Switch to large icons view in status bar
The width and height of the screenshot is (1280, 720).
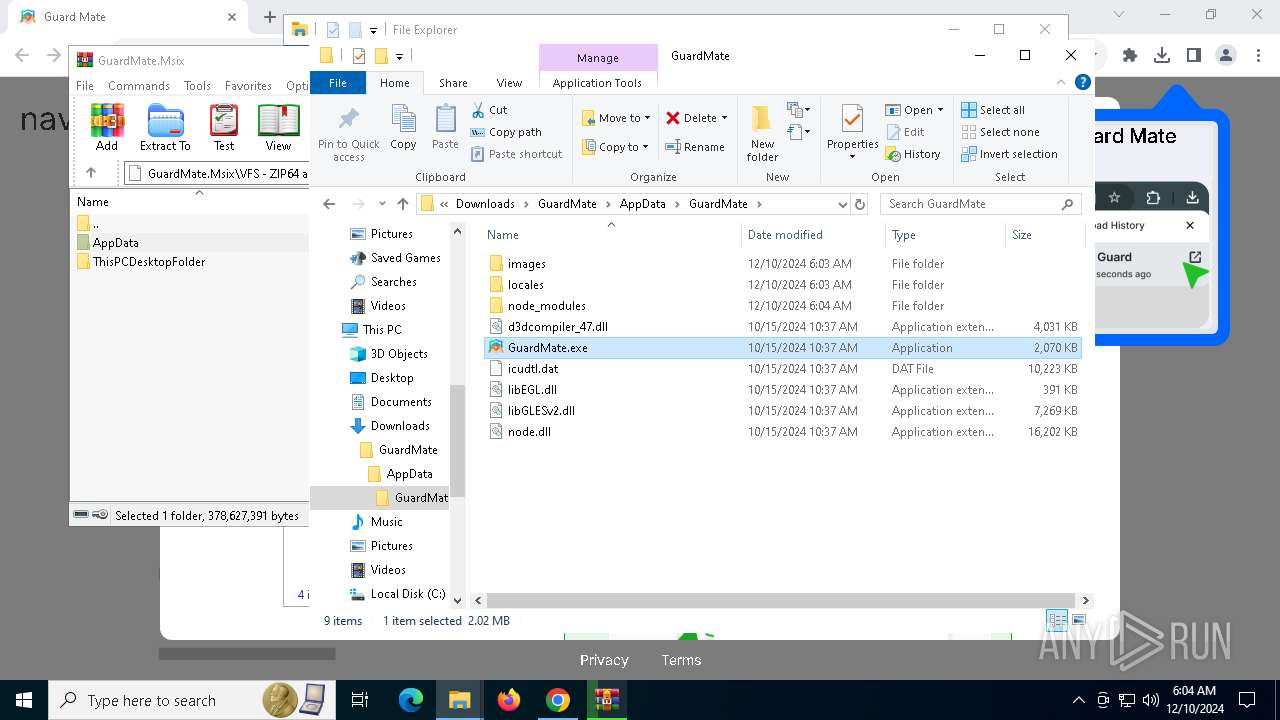point(1078,621)
